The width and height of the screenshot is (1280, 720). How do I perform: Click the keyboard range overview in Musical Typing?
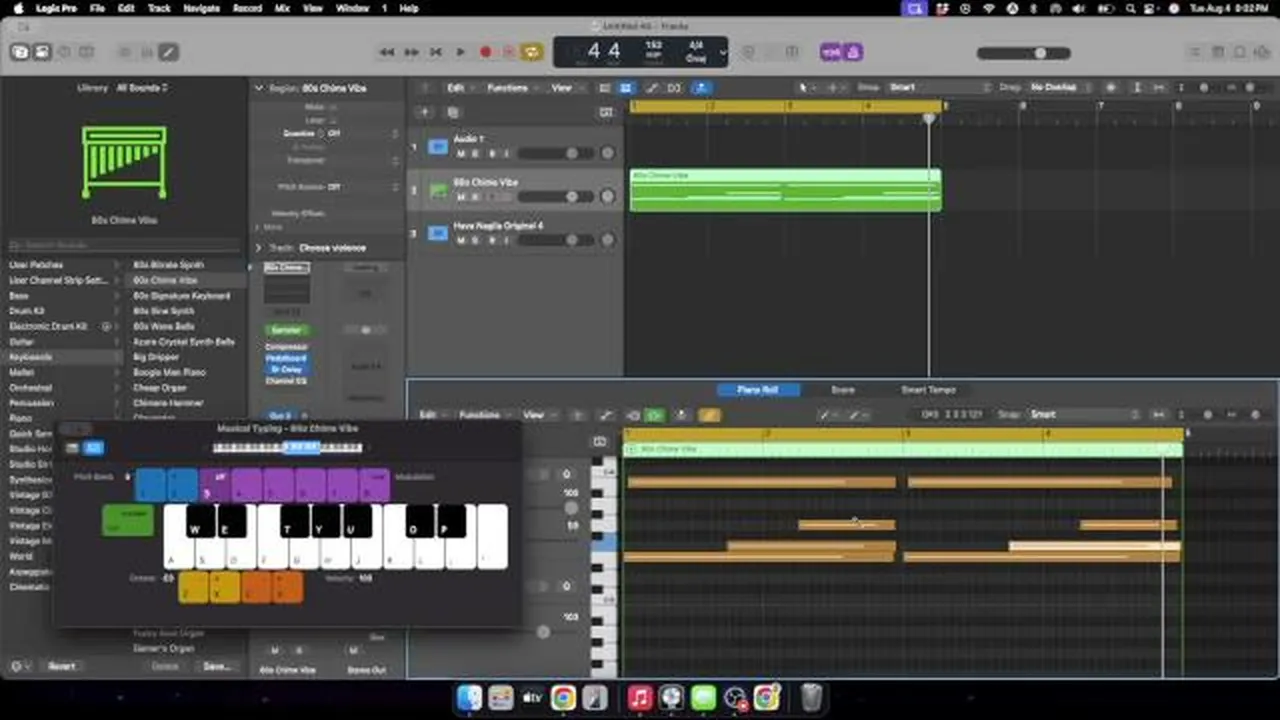[288, 448]
